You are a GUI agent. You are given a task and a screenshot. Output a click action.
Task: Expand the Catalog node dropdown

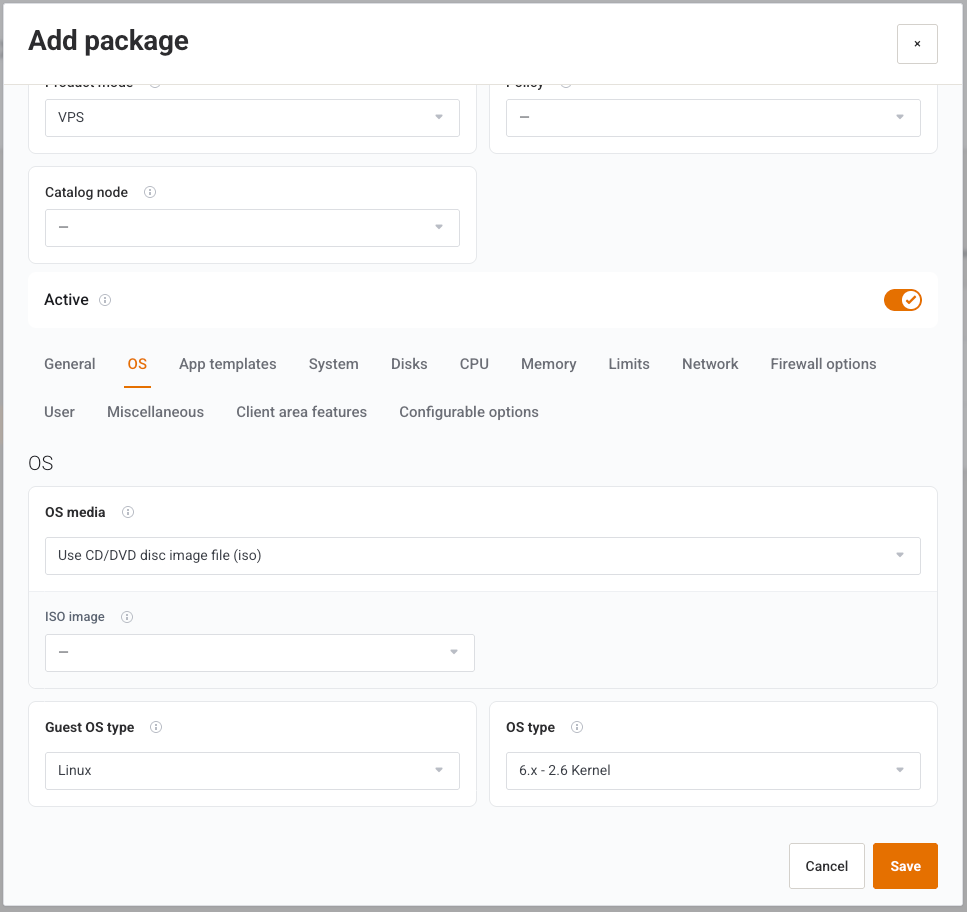pyautogui.click(x=252, y=228)
